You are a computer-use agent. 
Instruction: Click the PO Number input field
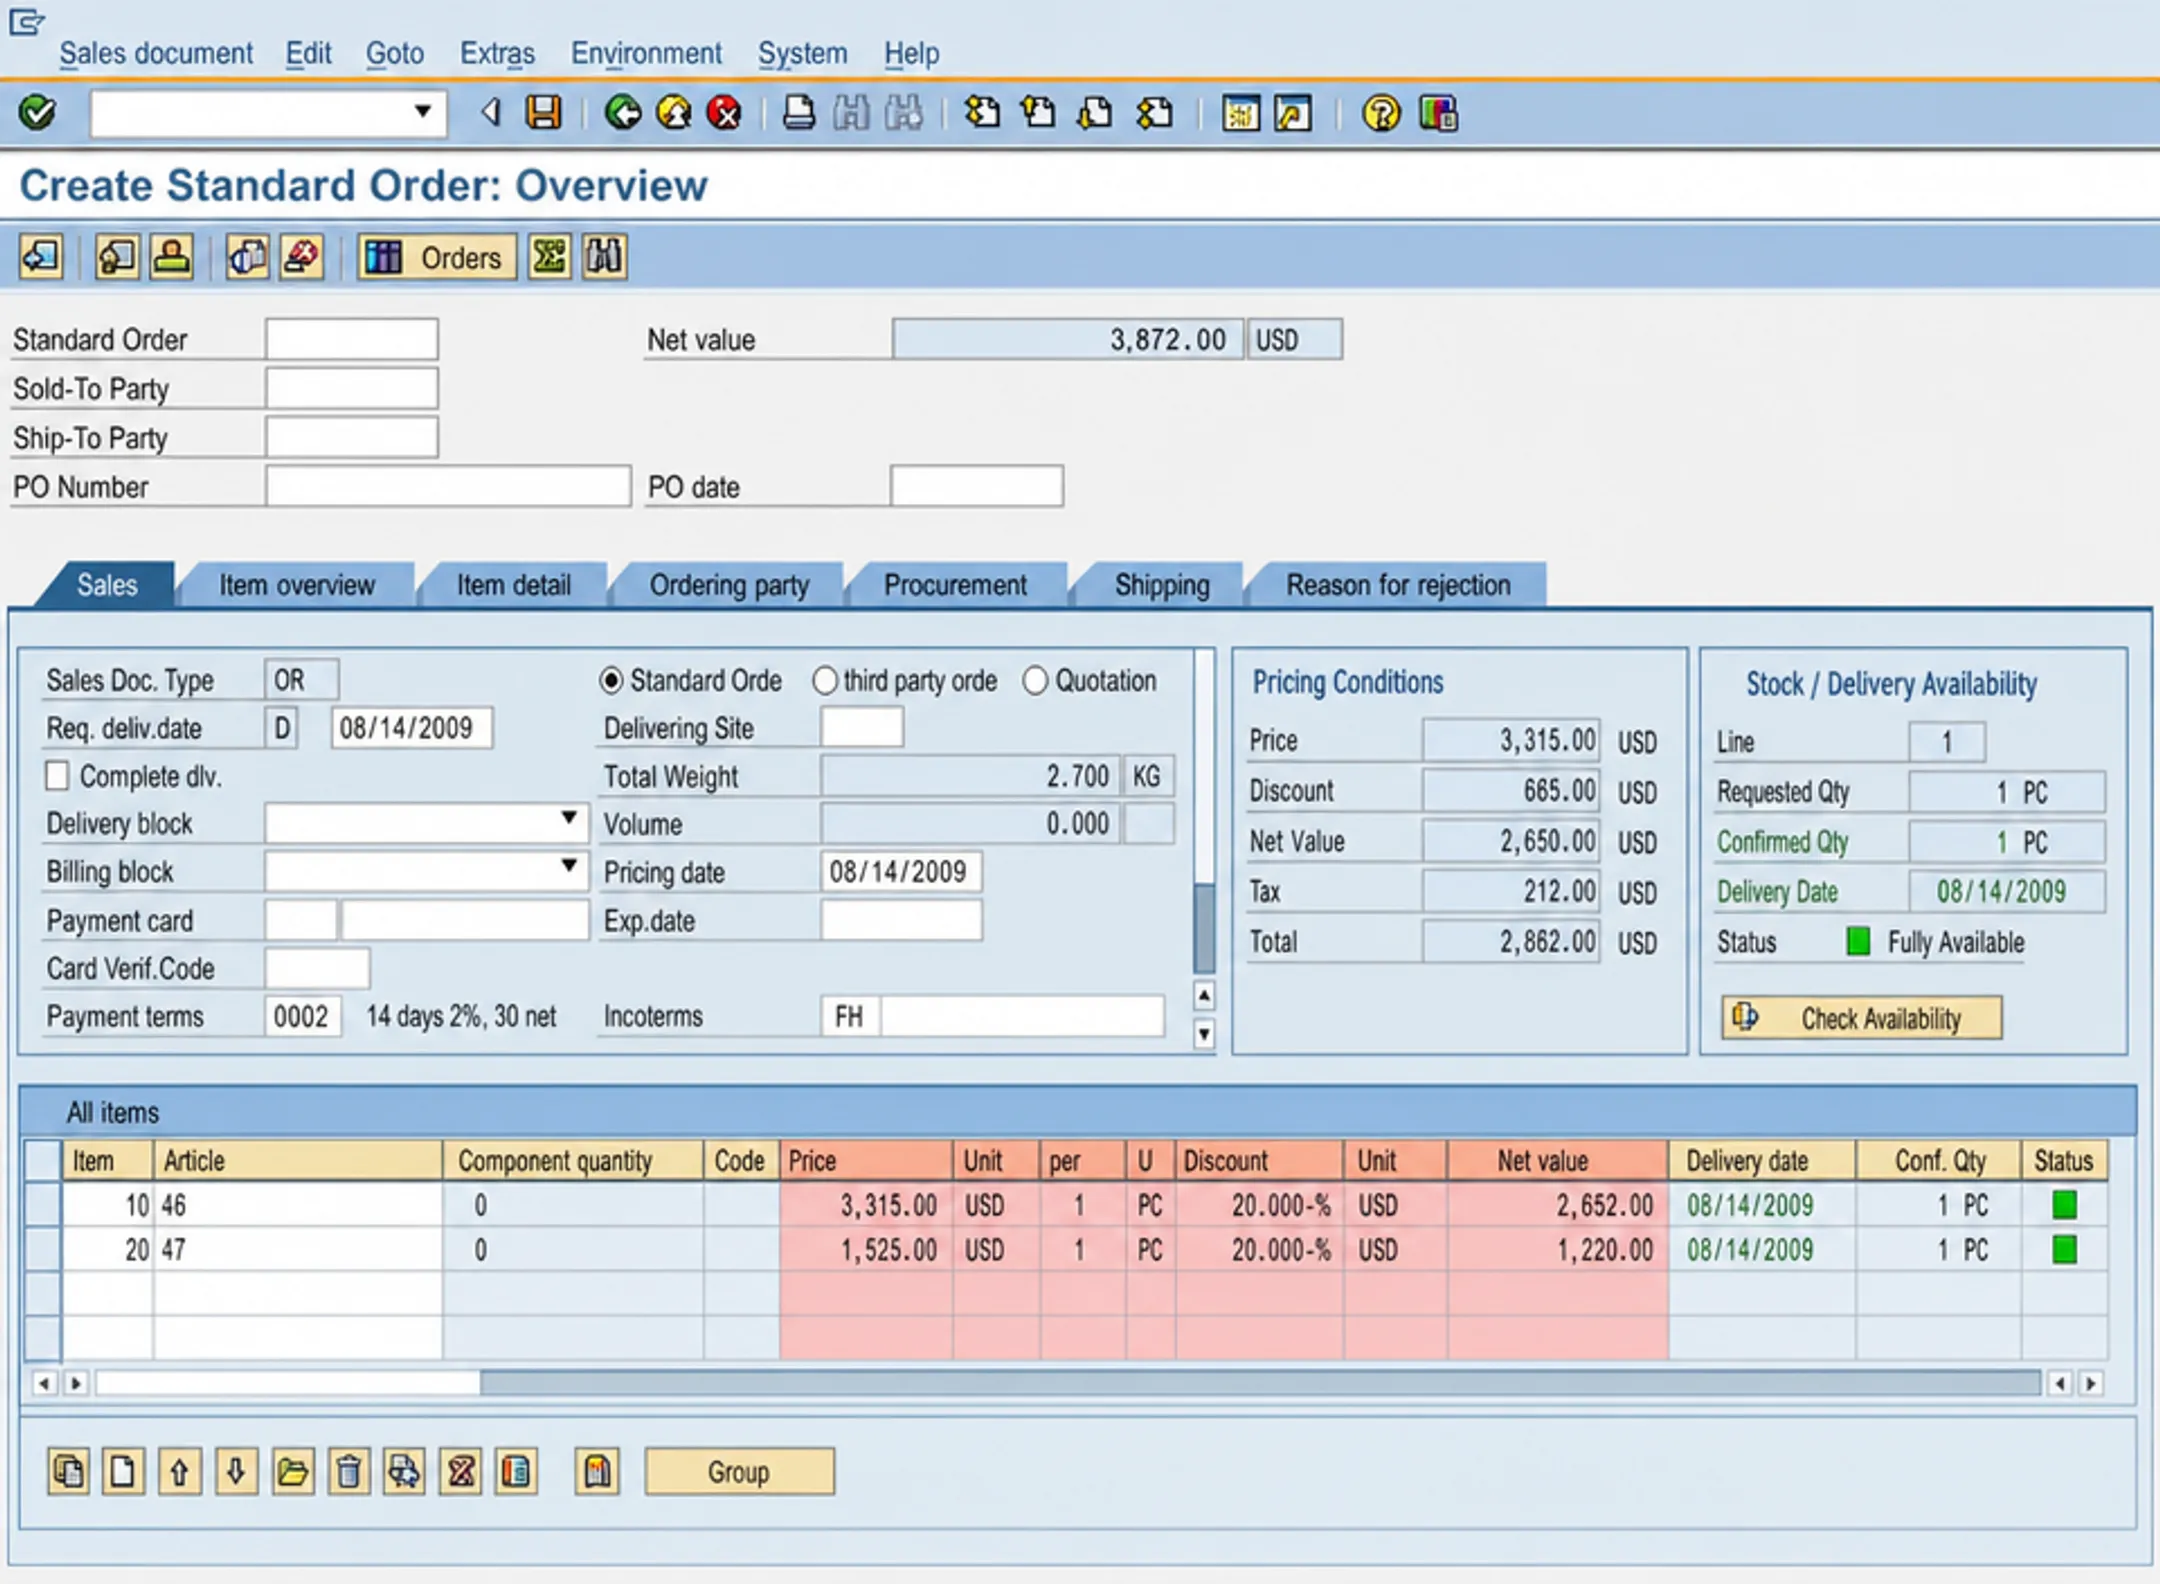(448, 486)
